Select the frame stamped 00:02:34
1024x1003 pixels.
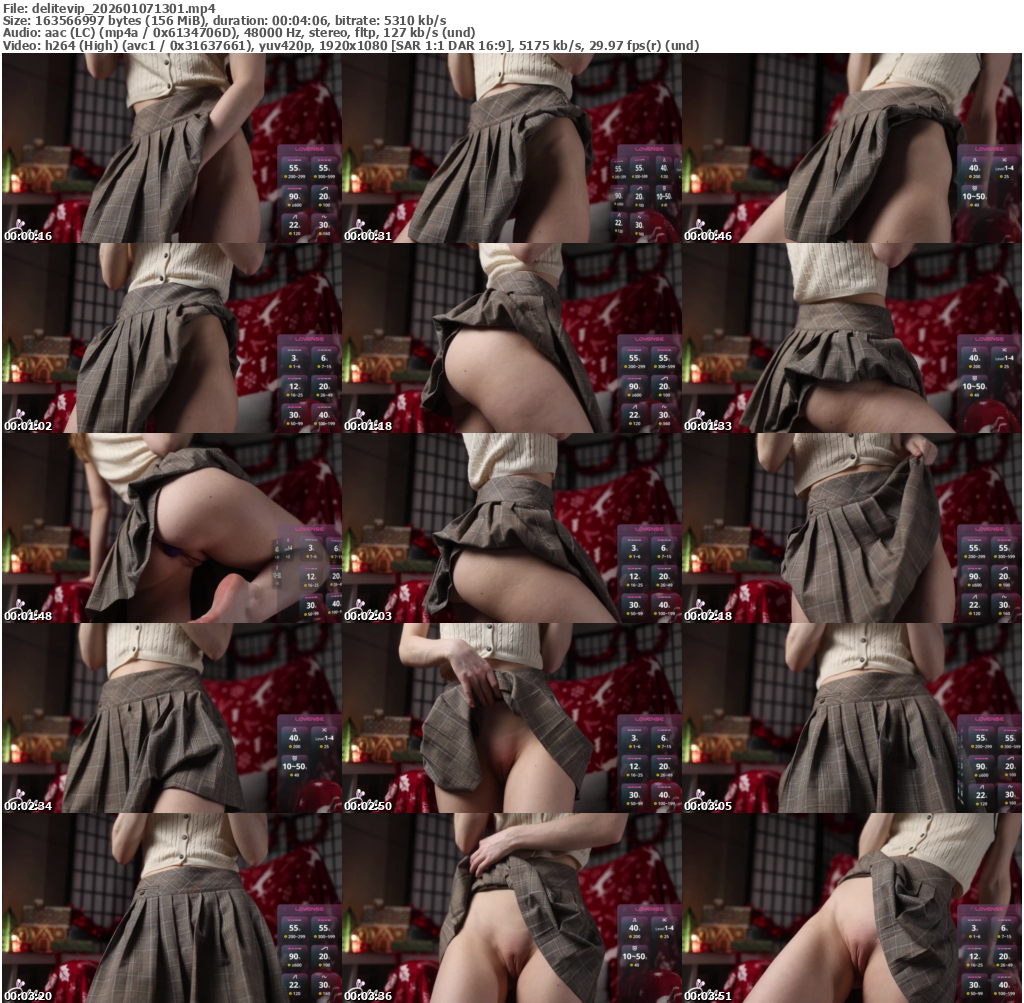click(171, 718)
